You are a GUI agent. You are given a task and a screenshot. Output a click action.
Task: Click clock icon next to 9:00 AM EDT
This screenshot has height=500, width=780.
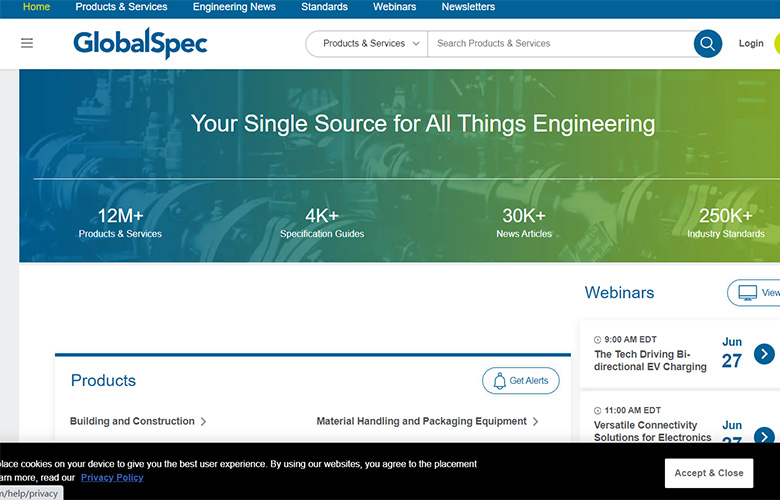pyautogui.click(x=597, y=340)
